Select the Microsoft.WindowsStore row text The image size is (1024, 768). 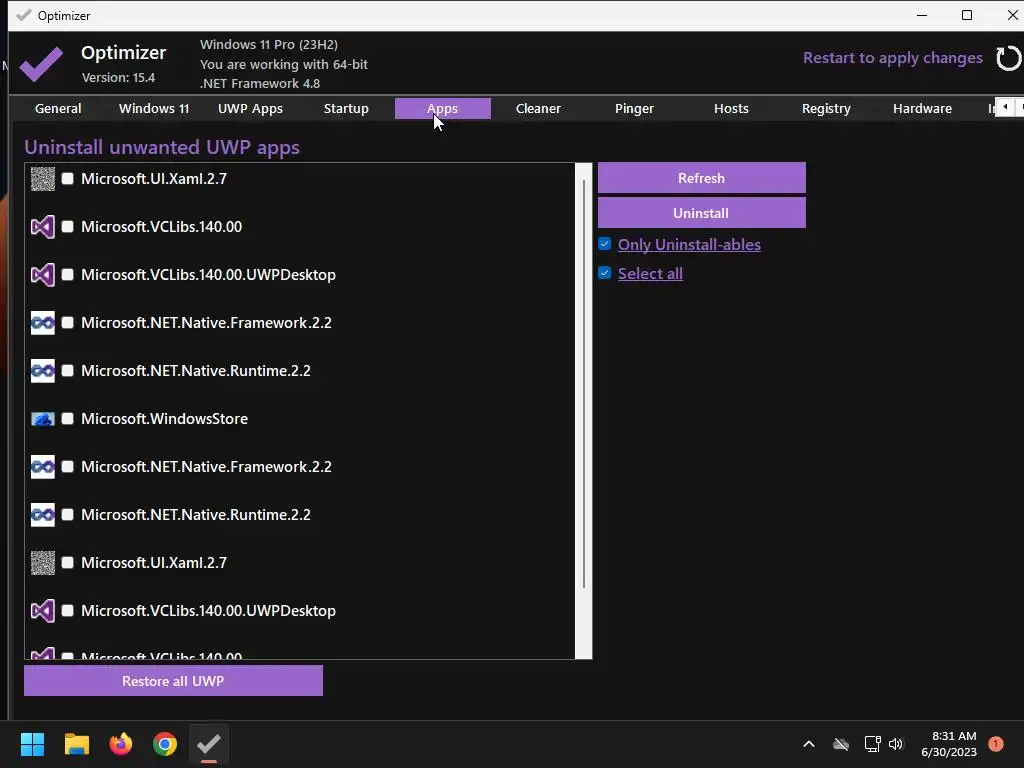[165, 419]
